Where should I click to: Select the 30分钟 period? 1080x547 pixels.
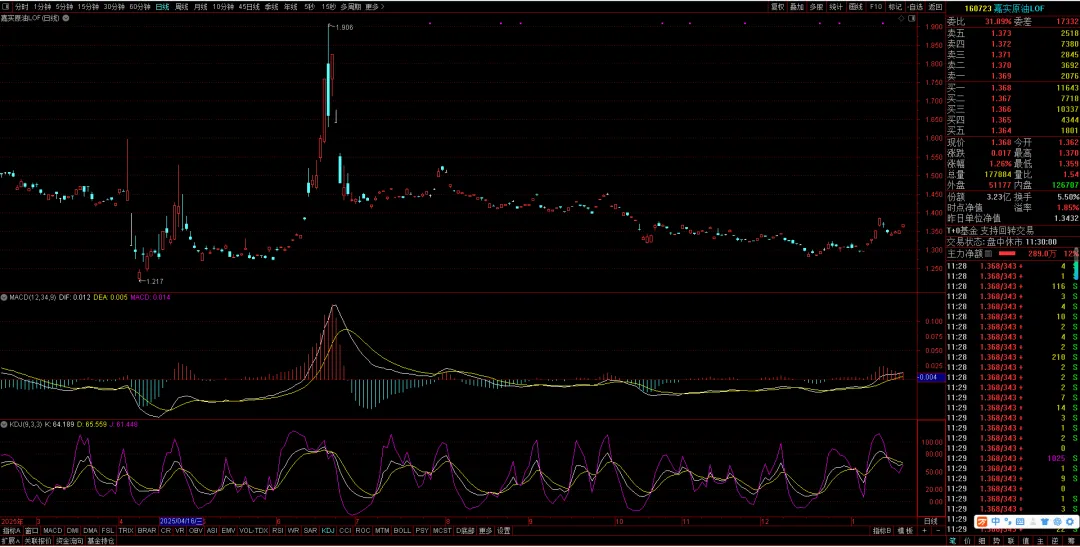114,6
